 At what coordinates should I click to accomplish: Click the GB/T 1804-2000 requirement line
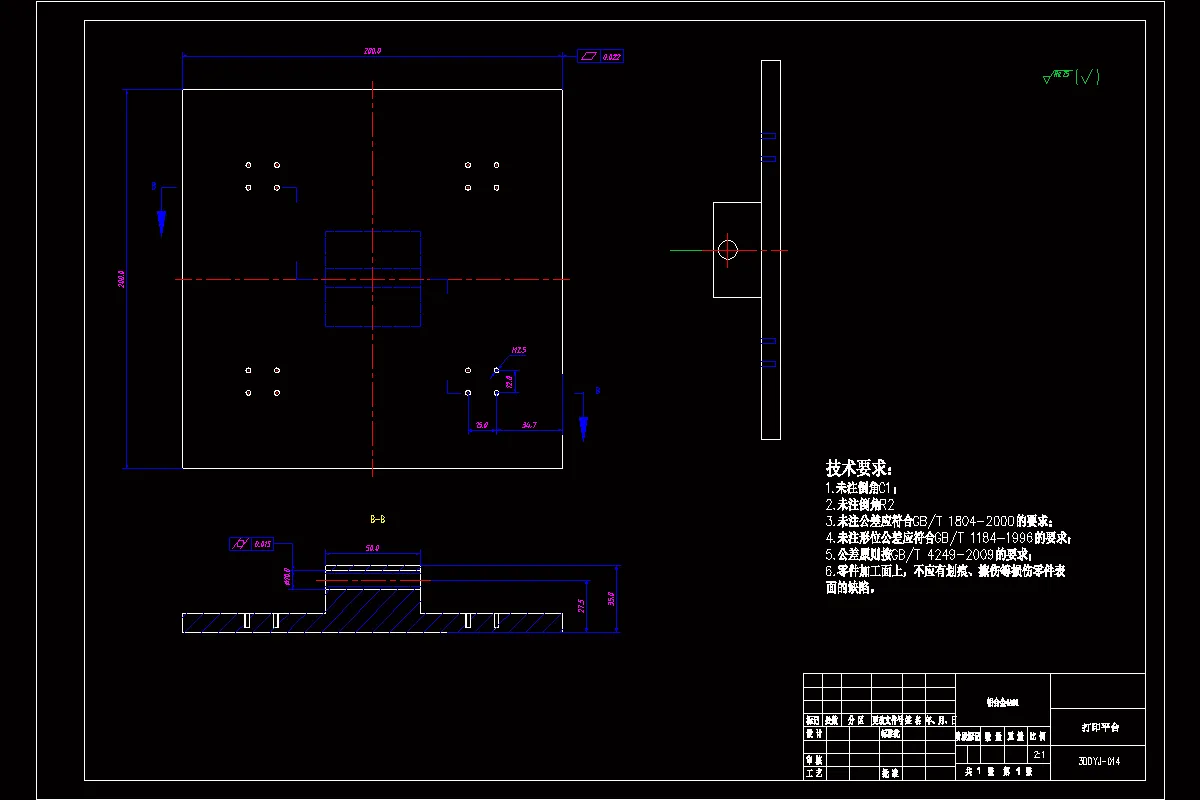(939, 521)
